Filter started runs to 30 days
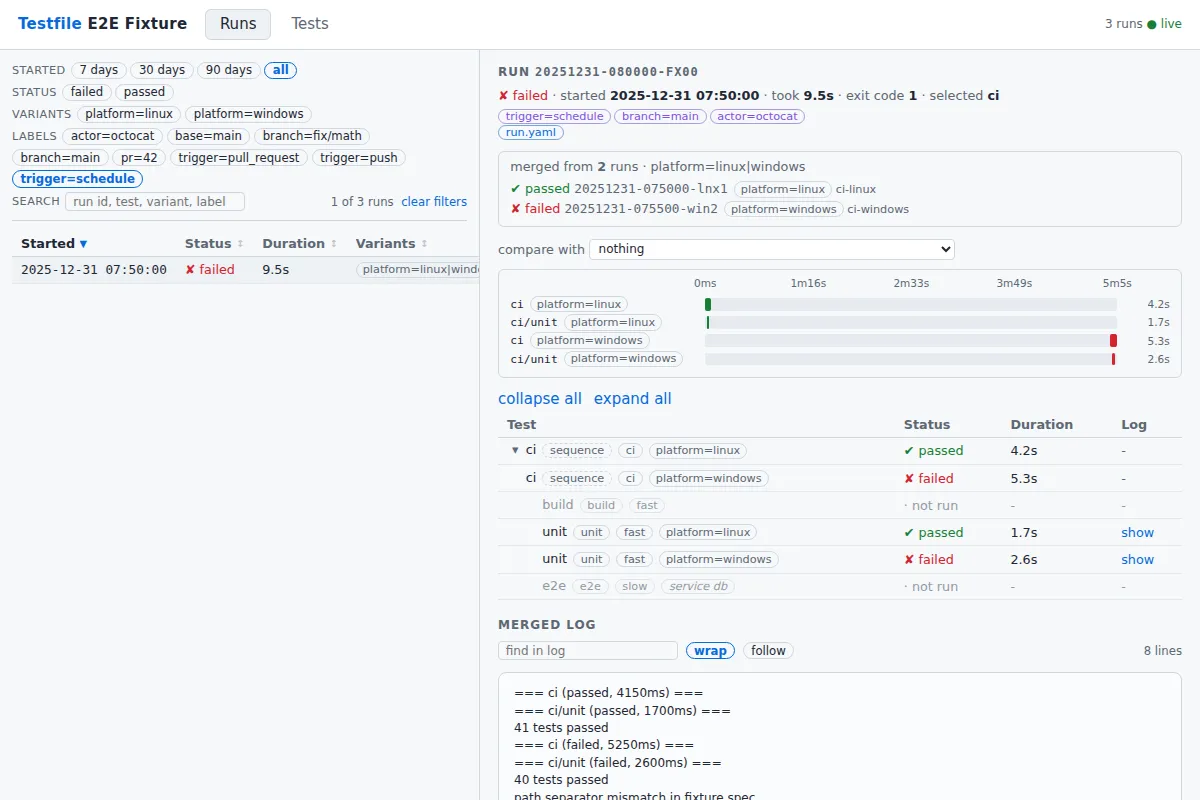Screen dimensions: 1200x800 (x=162, y=70)
